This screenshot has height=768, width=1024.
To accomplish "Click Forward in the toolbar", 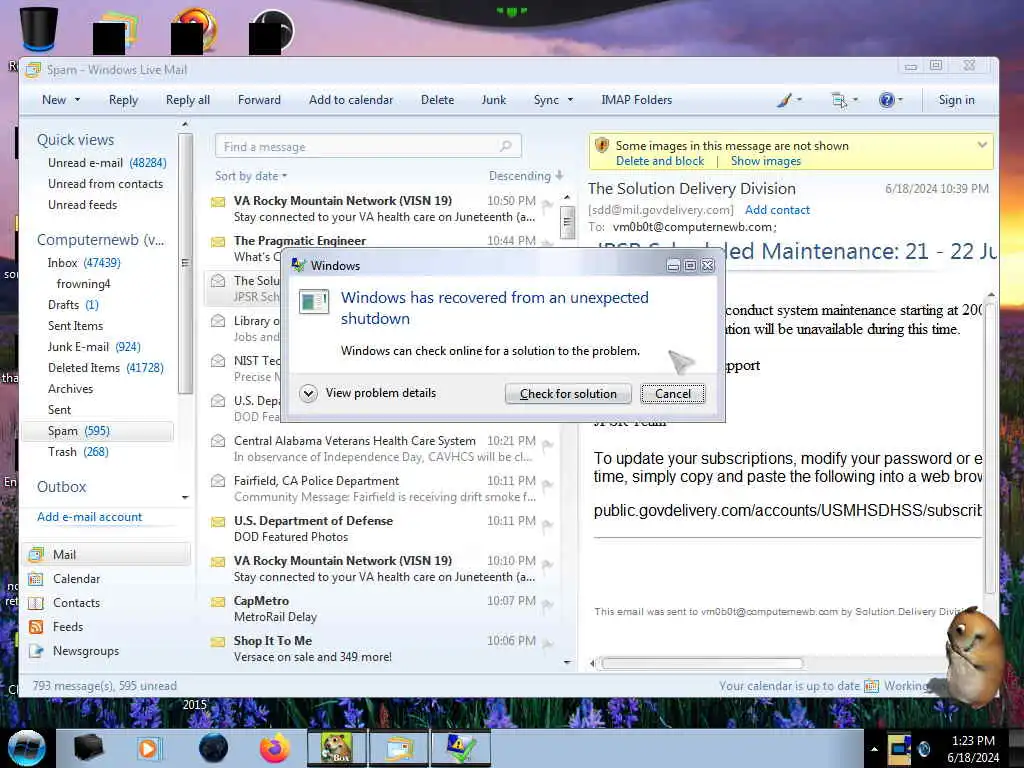I will click(x=259, y=100).
